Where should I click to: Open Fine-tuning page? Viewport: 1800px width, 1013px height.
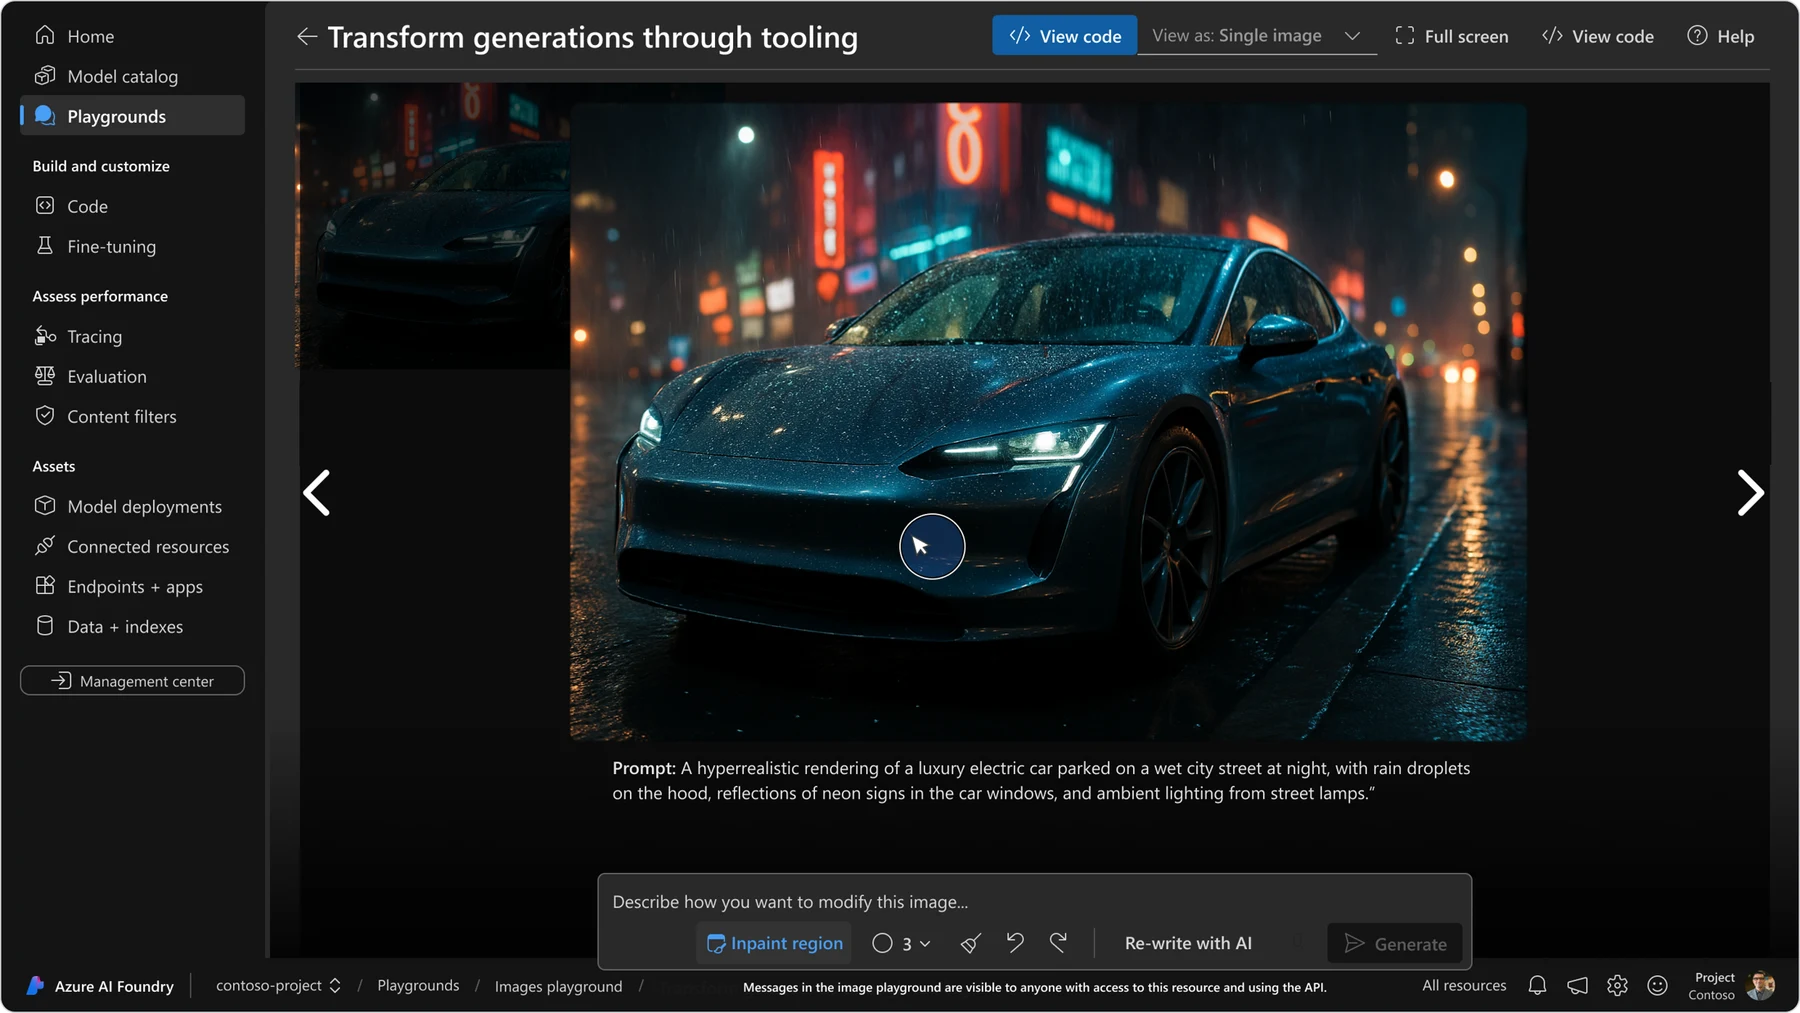coord(132,246)
